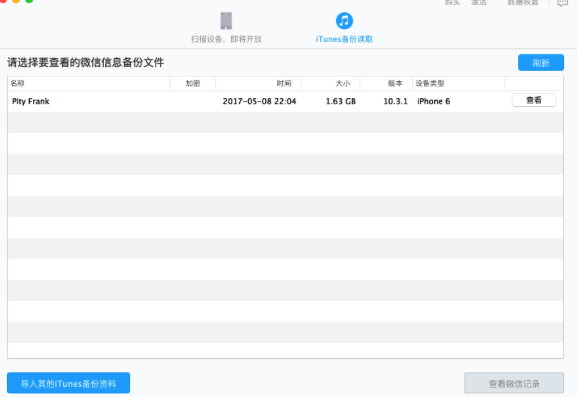Click the blue 刷新 refresh button
Viewport: 577px width, 397px height.
(541, 63)
